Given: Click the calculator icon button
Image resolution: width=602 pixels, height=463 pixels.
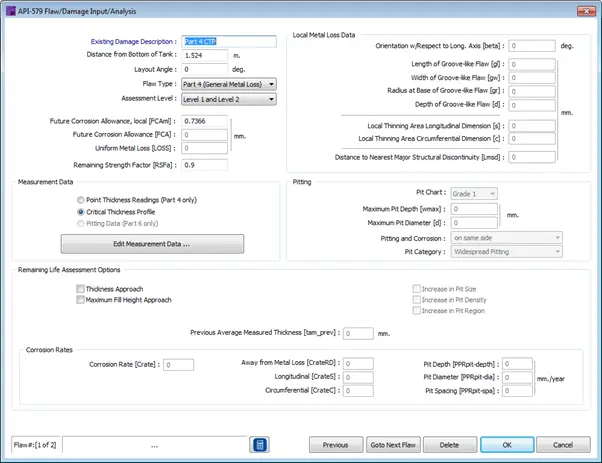Looking at the screenshot, I should click(x=259, y=445).
